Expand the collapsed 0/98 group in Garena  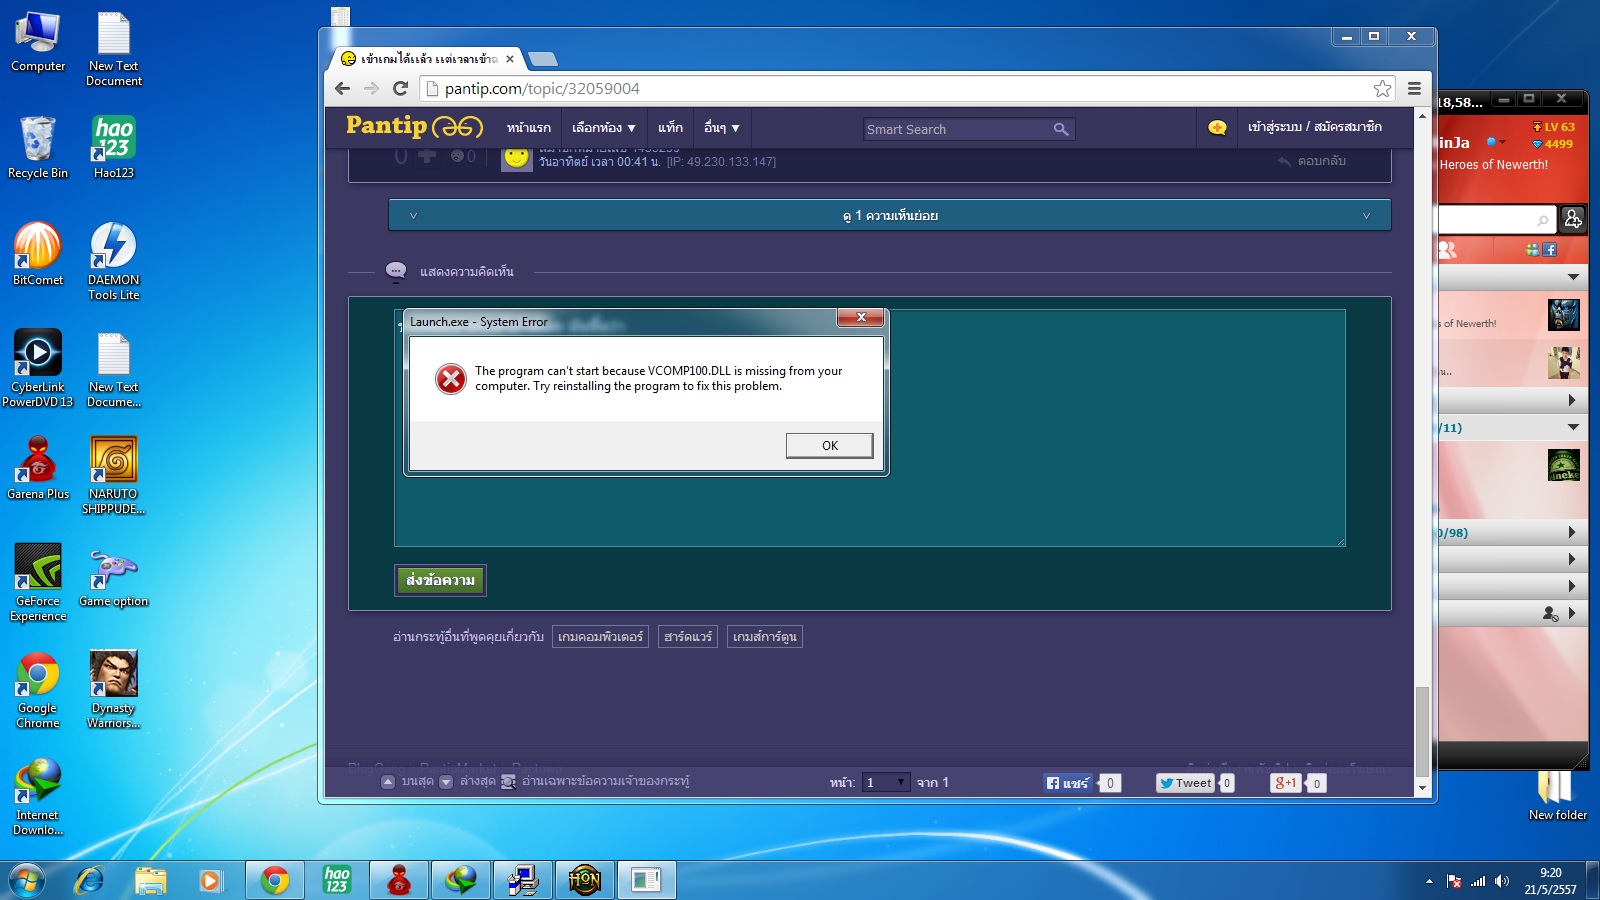(1571, 532)
